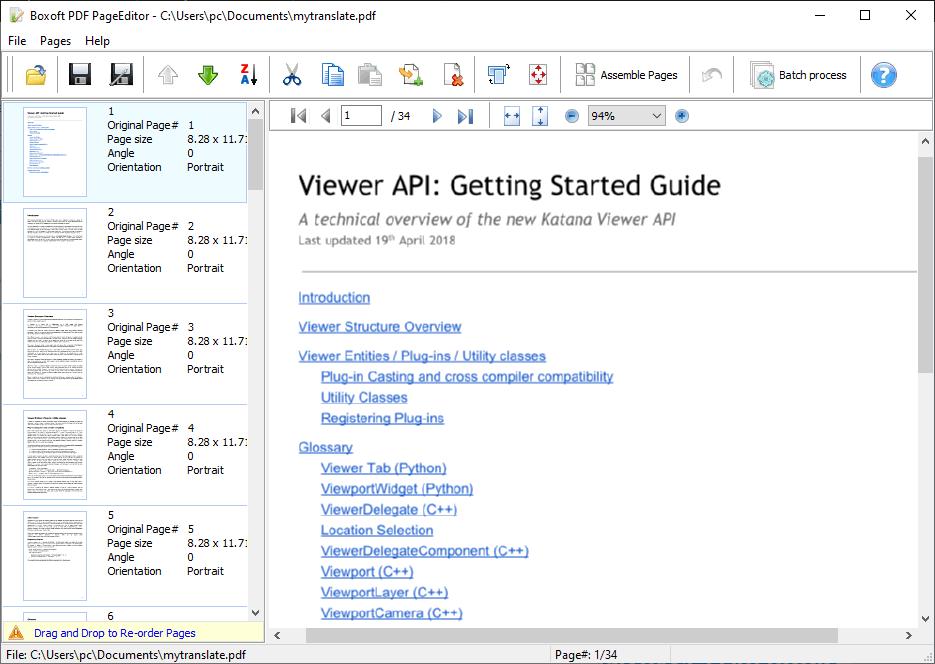Open a PDF file with the folder icon

tap(36, 75)
